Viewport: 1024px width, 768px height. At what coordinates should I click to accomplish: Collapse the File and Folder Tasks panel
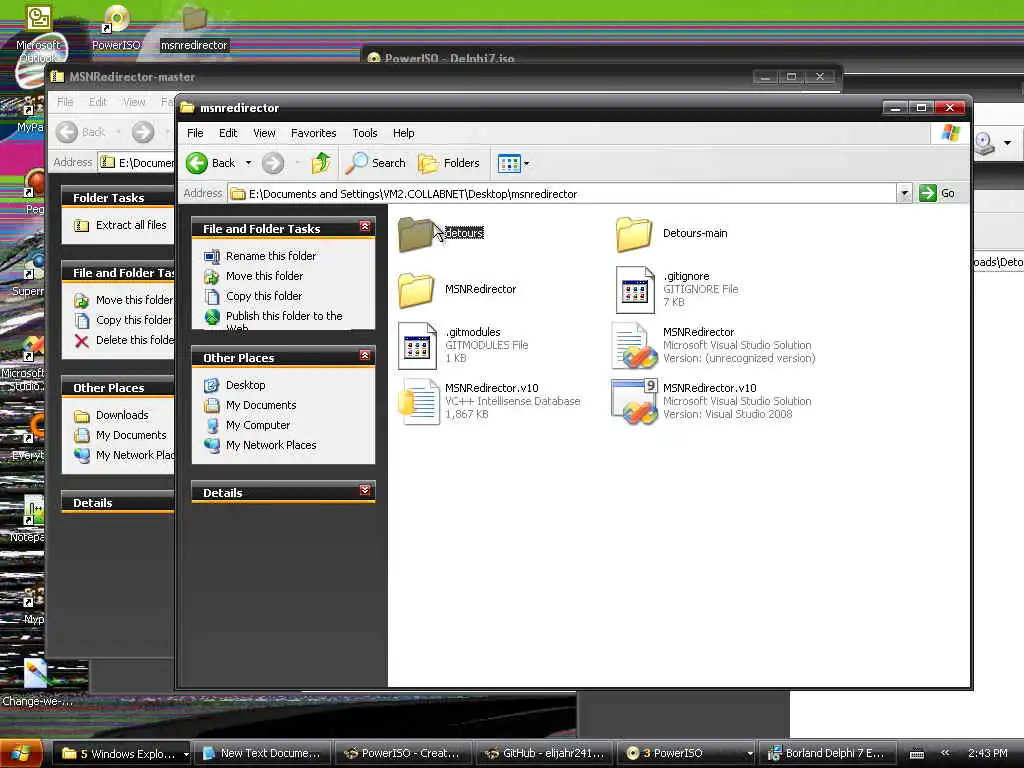pyautogui.click(x=364, y=227)
